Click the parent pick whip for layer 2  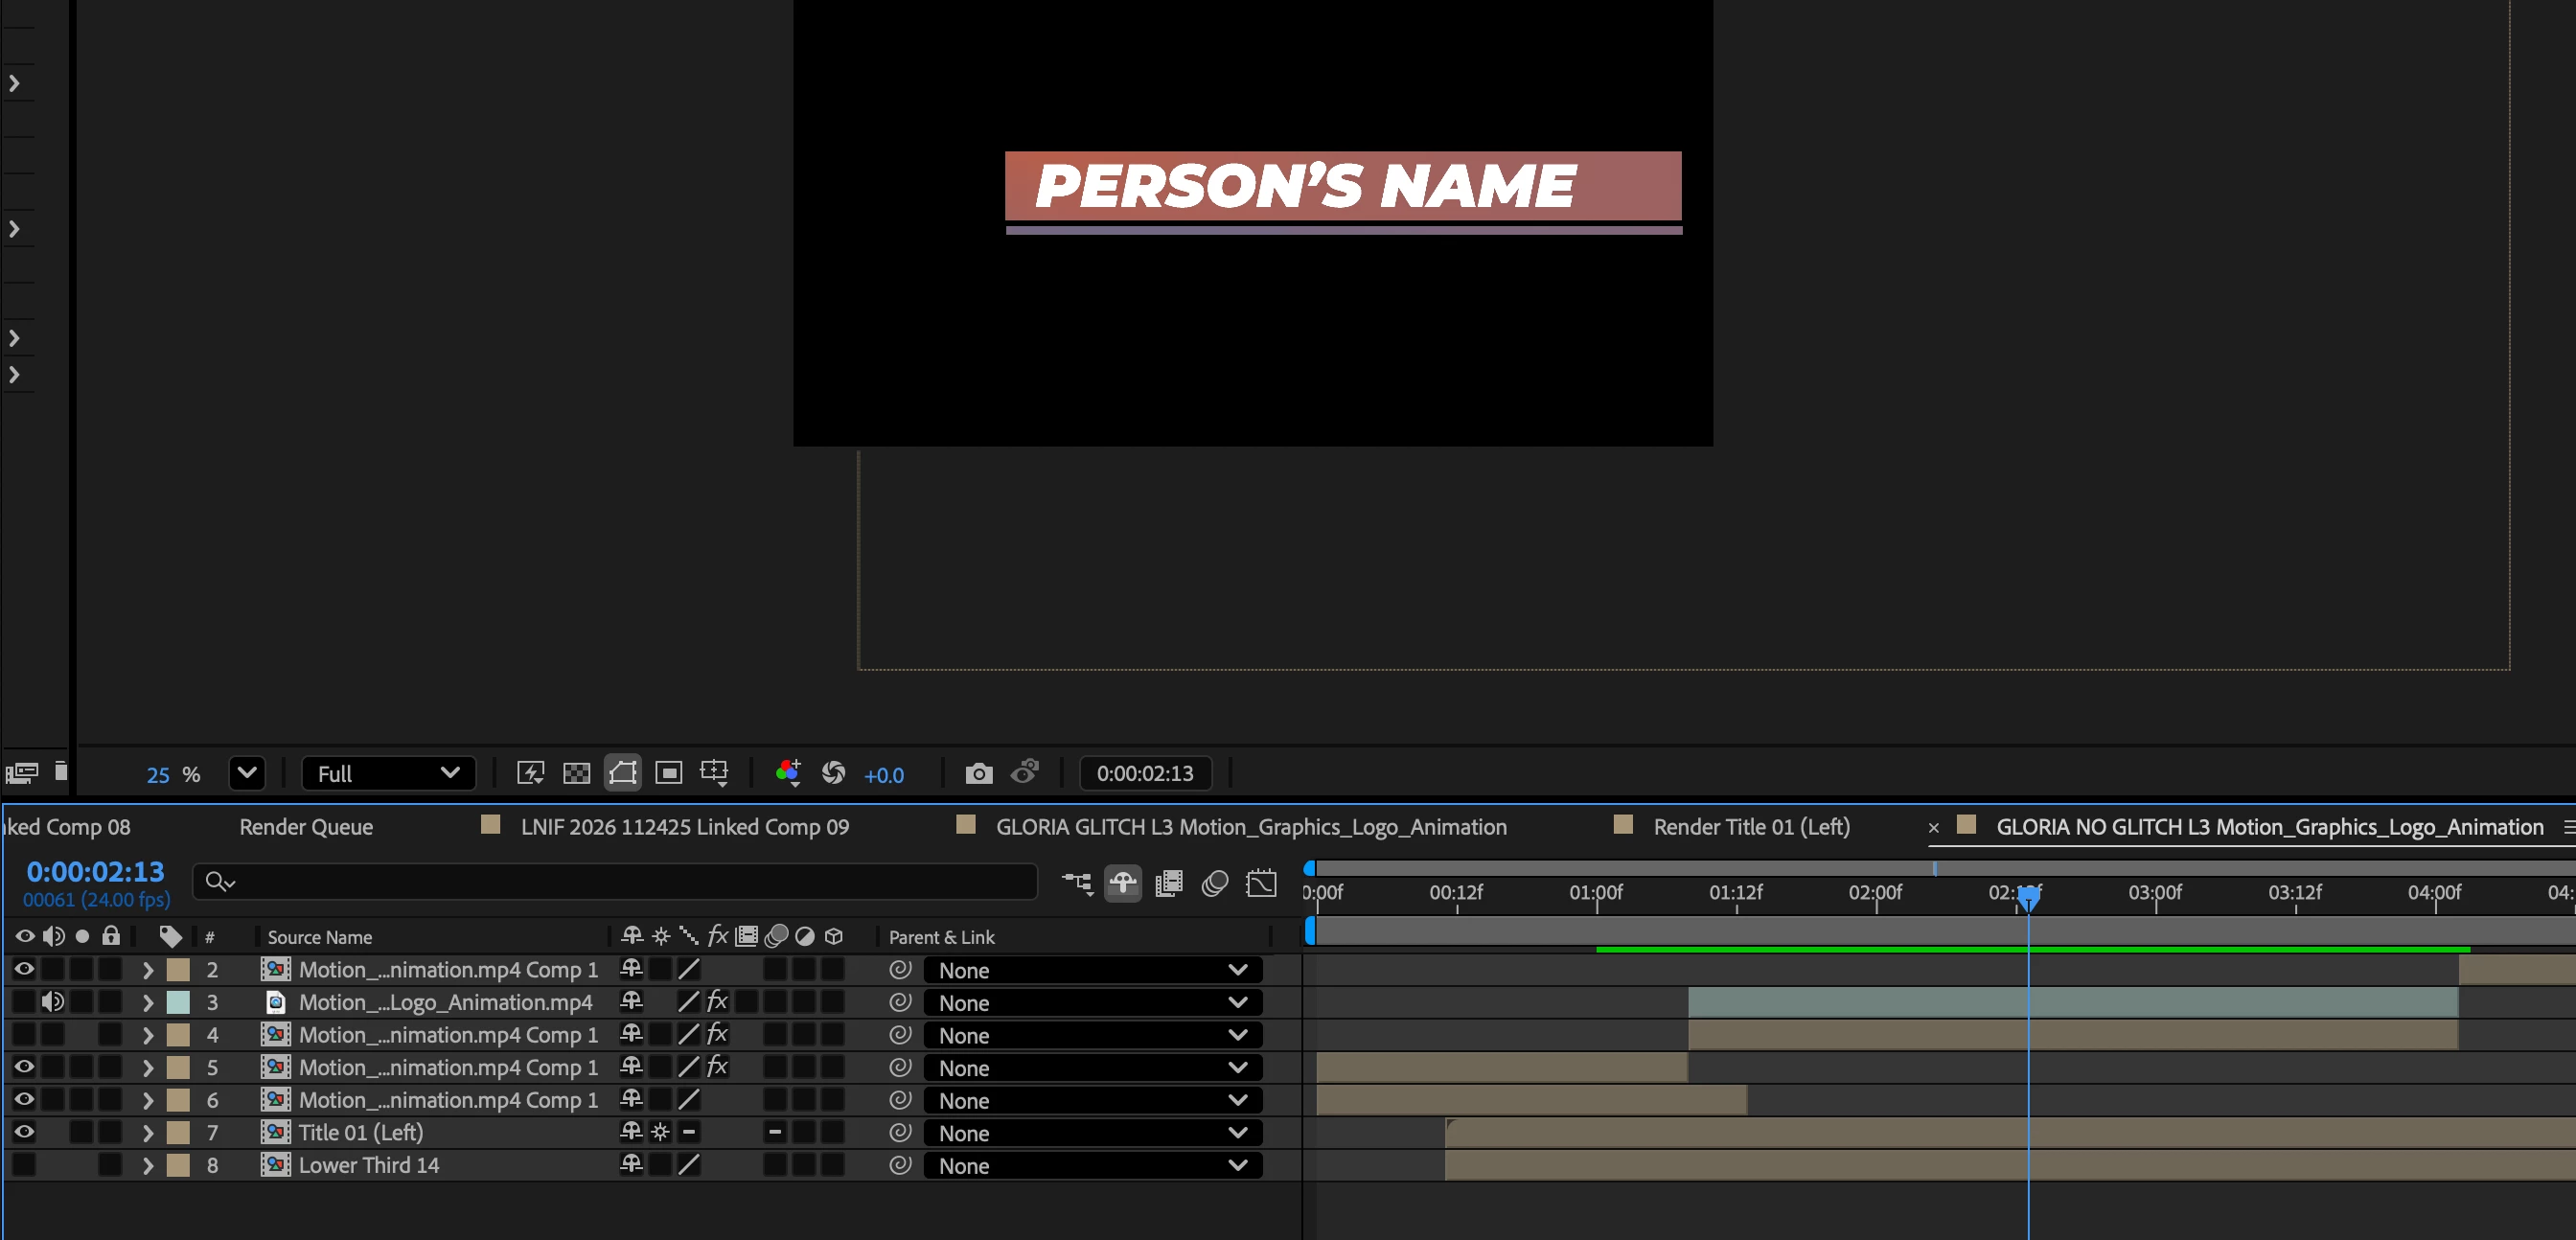[900, 970]
